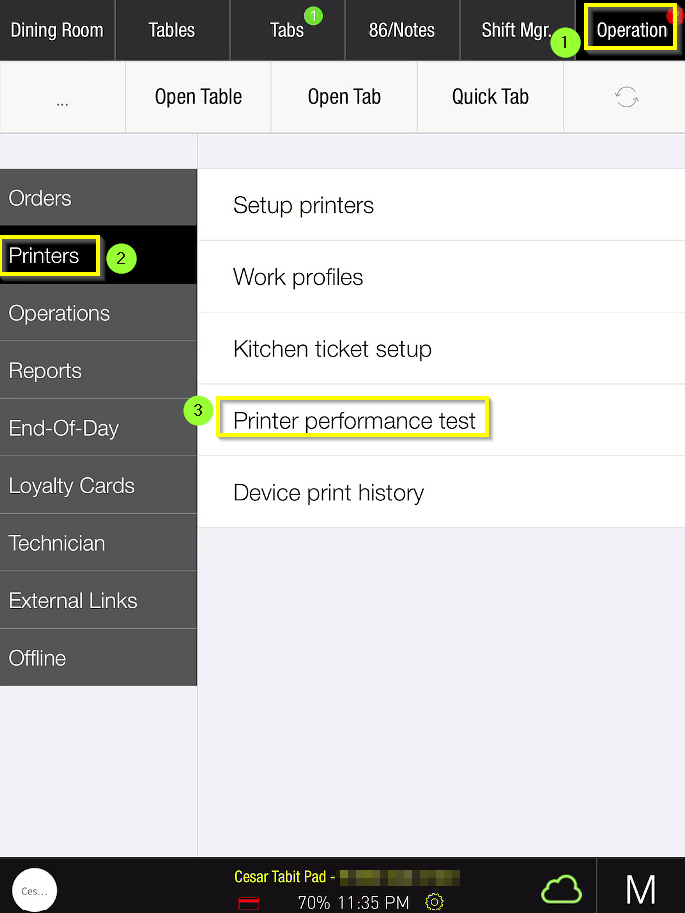Select Printers in the sidebar
Screen dimensions: 685x913
coord(44,256)
